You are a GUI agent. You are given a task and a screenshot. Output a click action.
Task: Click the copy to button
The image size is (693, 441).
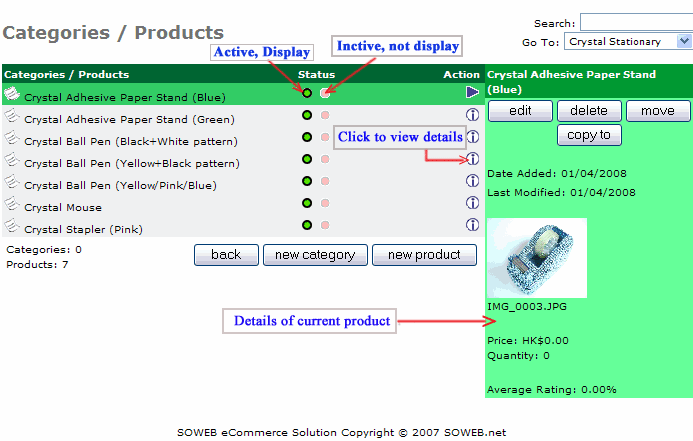point(589,135)
